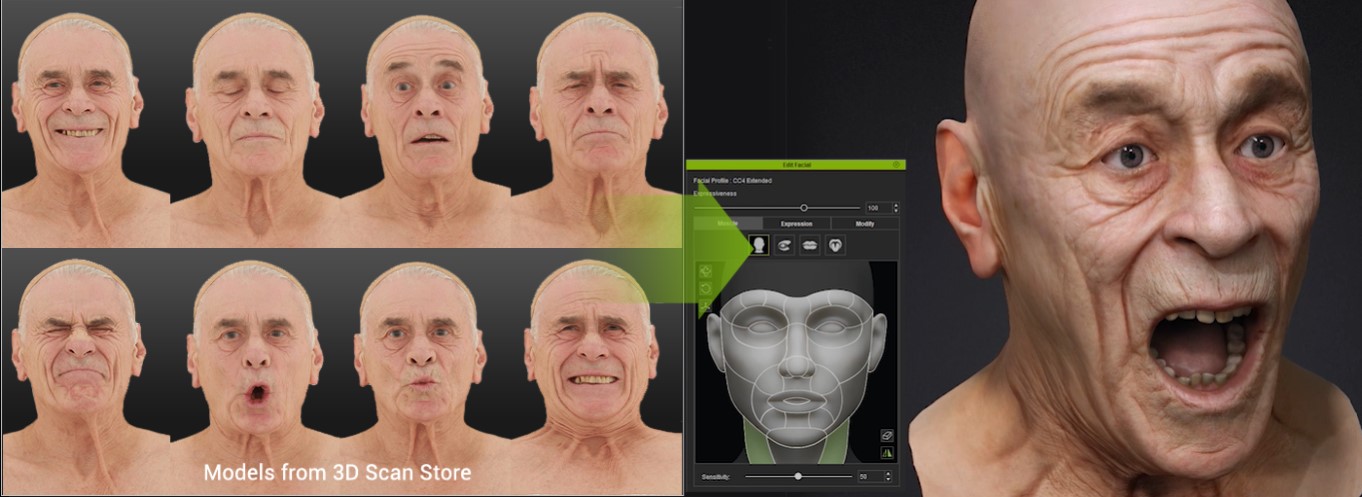Select the head face-region icon
The image size is (1362, 497).
(759, 244)
